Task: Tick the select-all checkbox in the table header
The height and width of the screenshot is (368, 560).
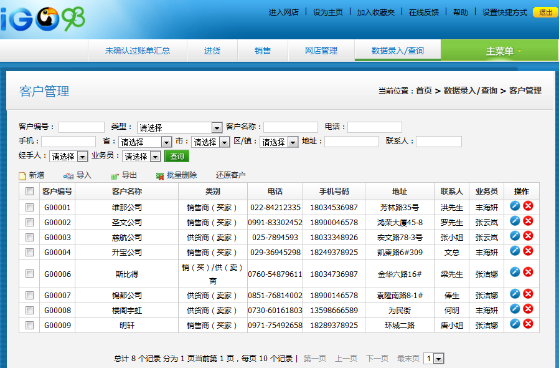Action: 29,191
